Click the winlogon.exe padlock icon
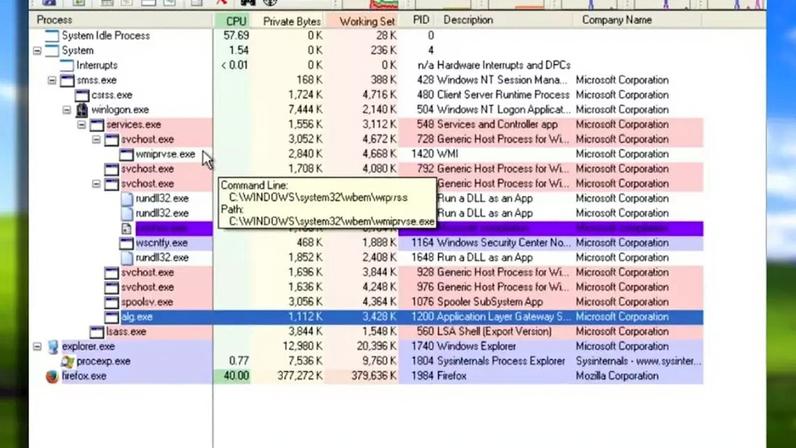796x448 pixels. pos(82,110)
